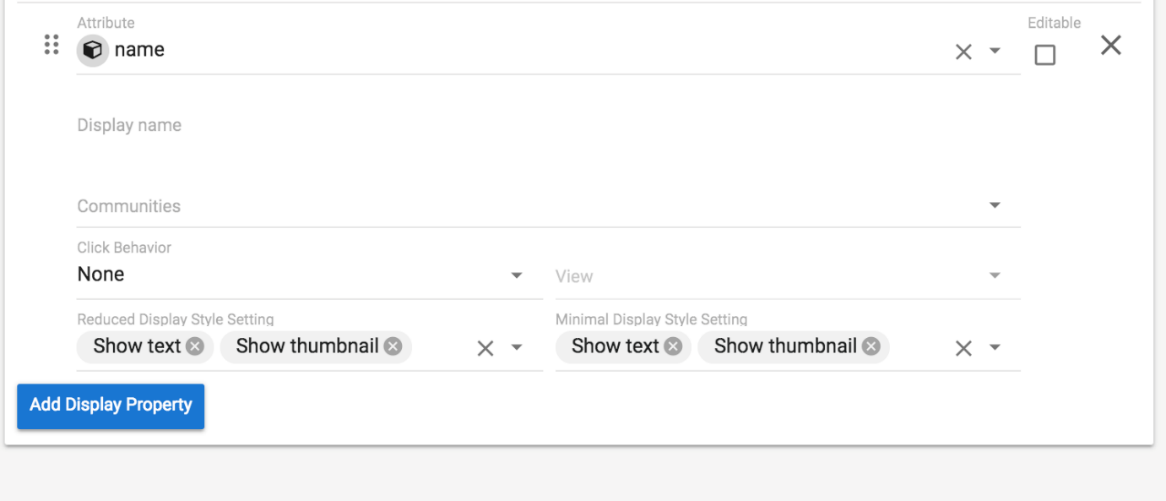Image resolution: width=1166 pixels, height=501 pixels.
Task: Open the Click Behavior dropdown
Action: coord(517,275)
